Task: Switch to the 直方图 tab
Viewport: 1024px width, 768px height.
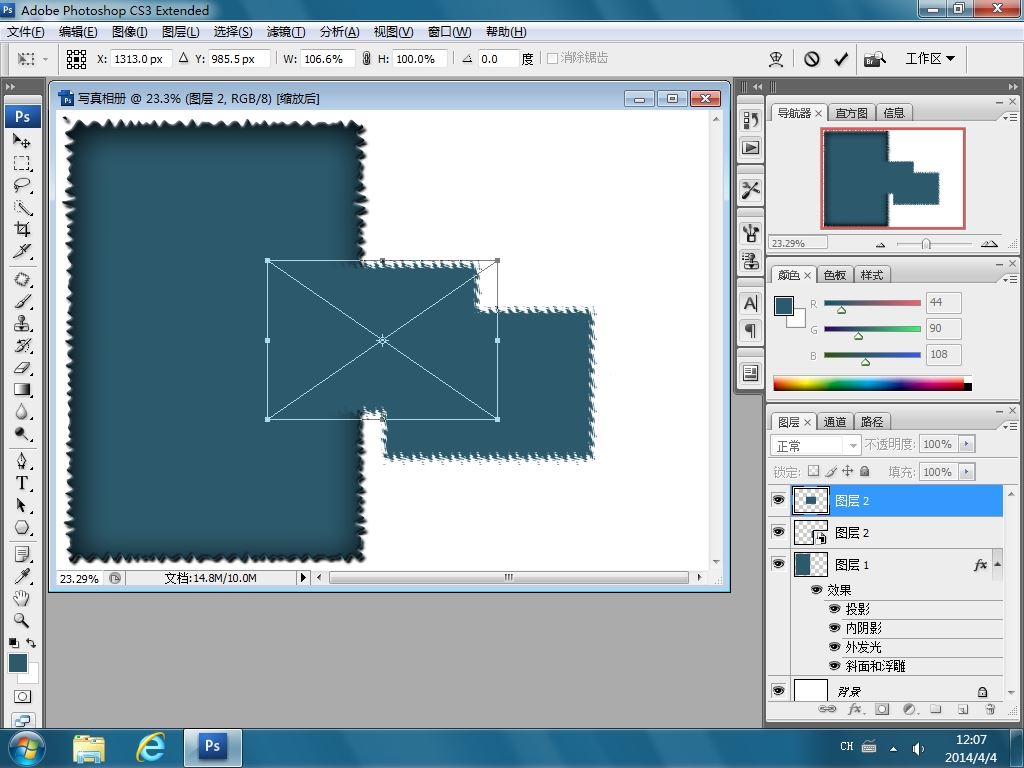Action: pyautogui.click(x=851, y=113)
